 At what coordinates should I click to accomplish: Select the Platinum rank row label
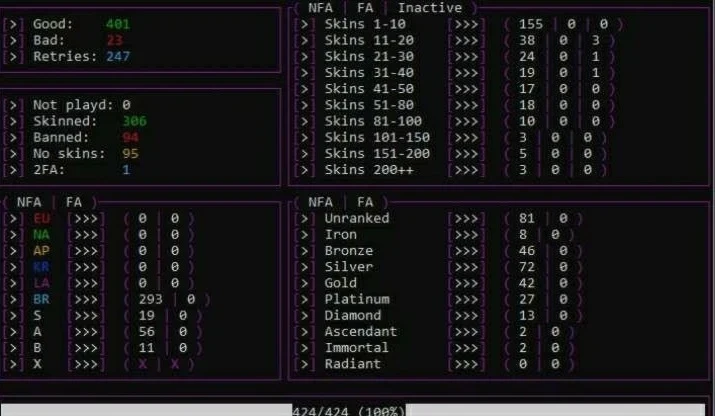pos(357,299)
